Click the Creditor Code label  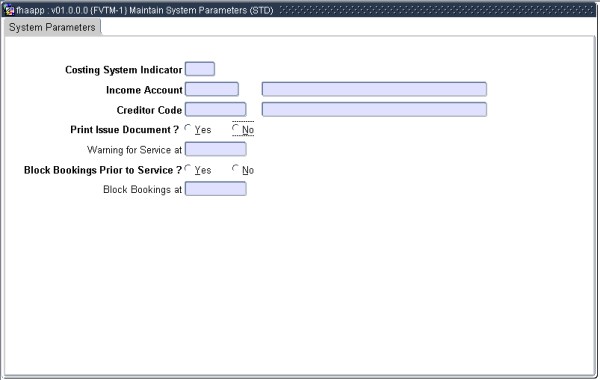(149, 110)
